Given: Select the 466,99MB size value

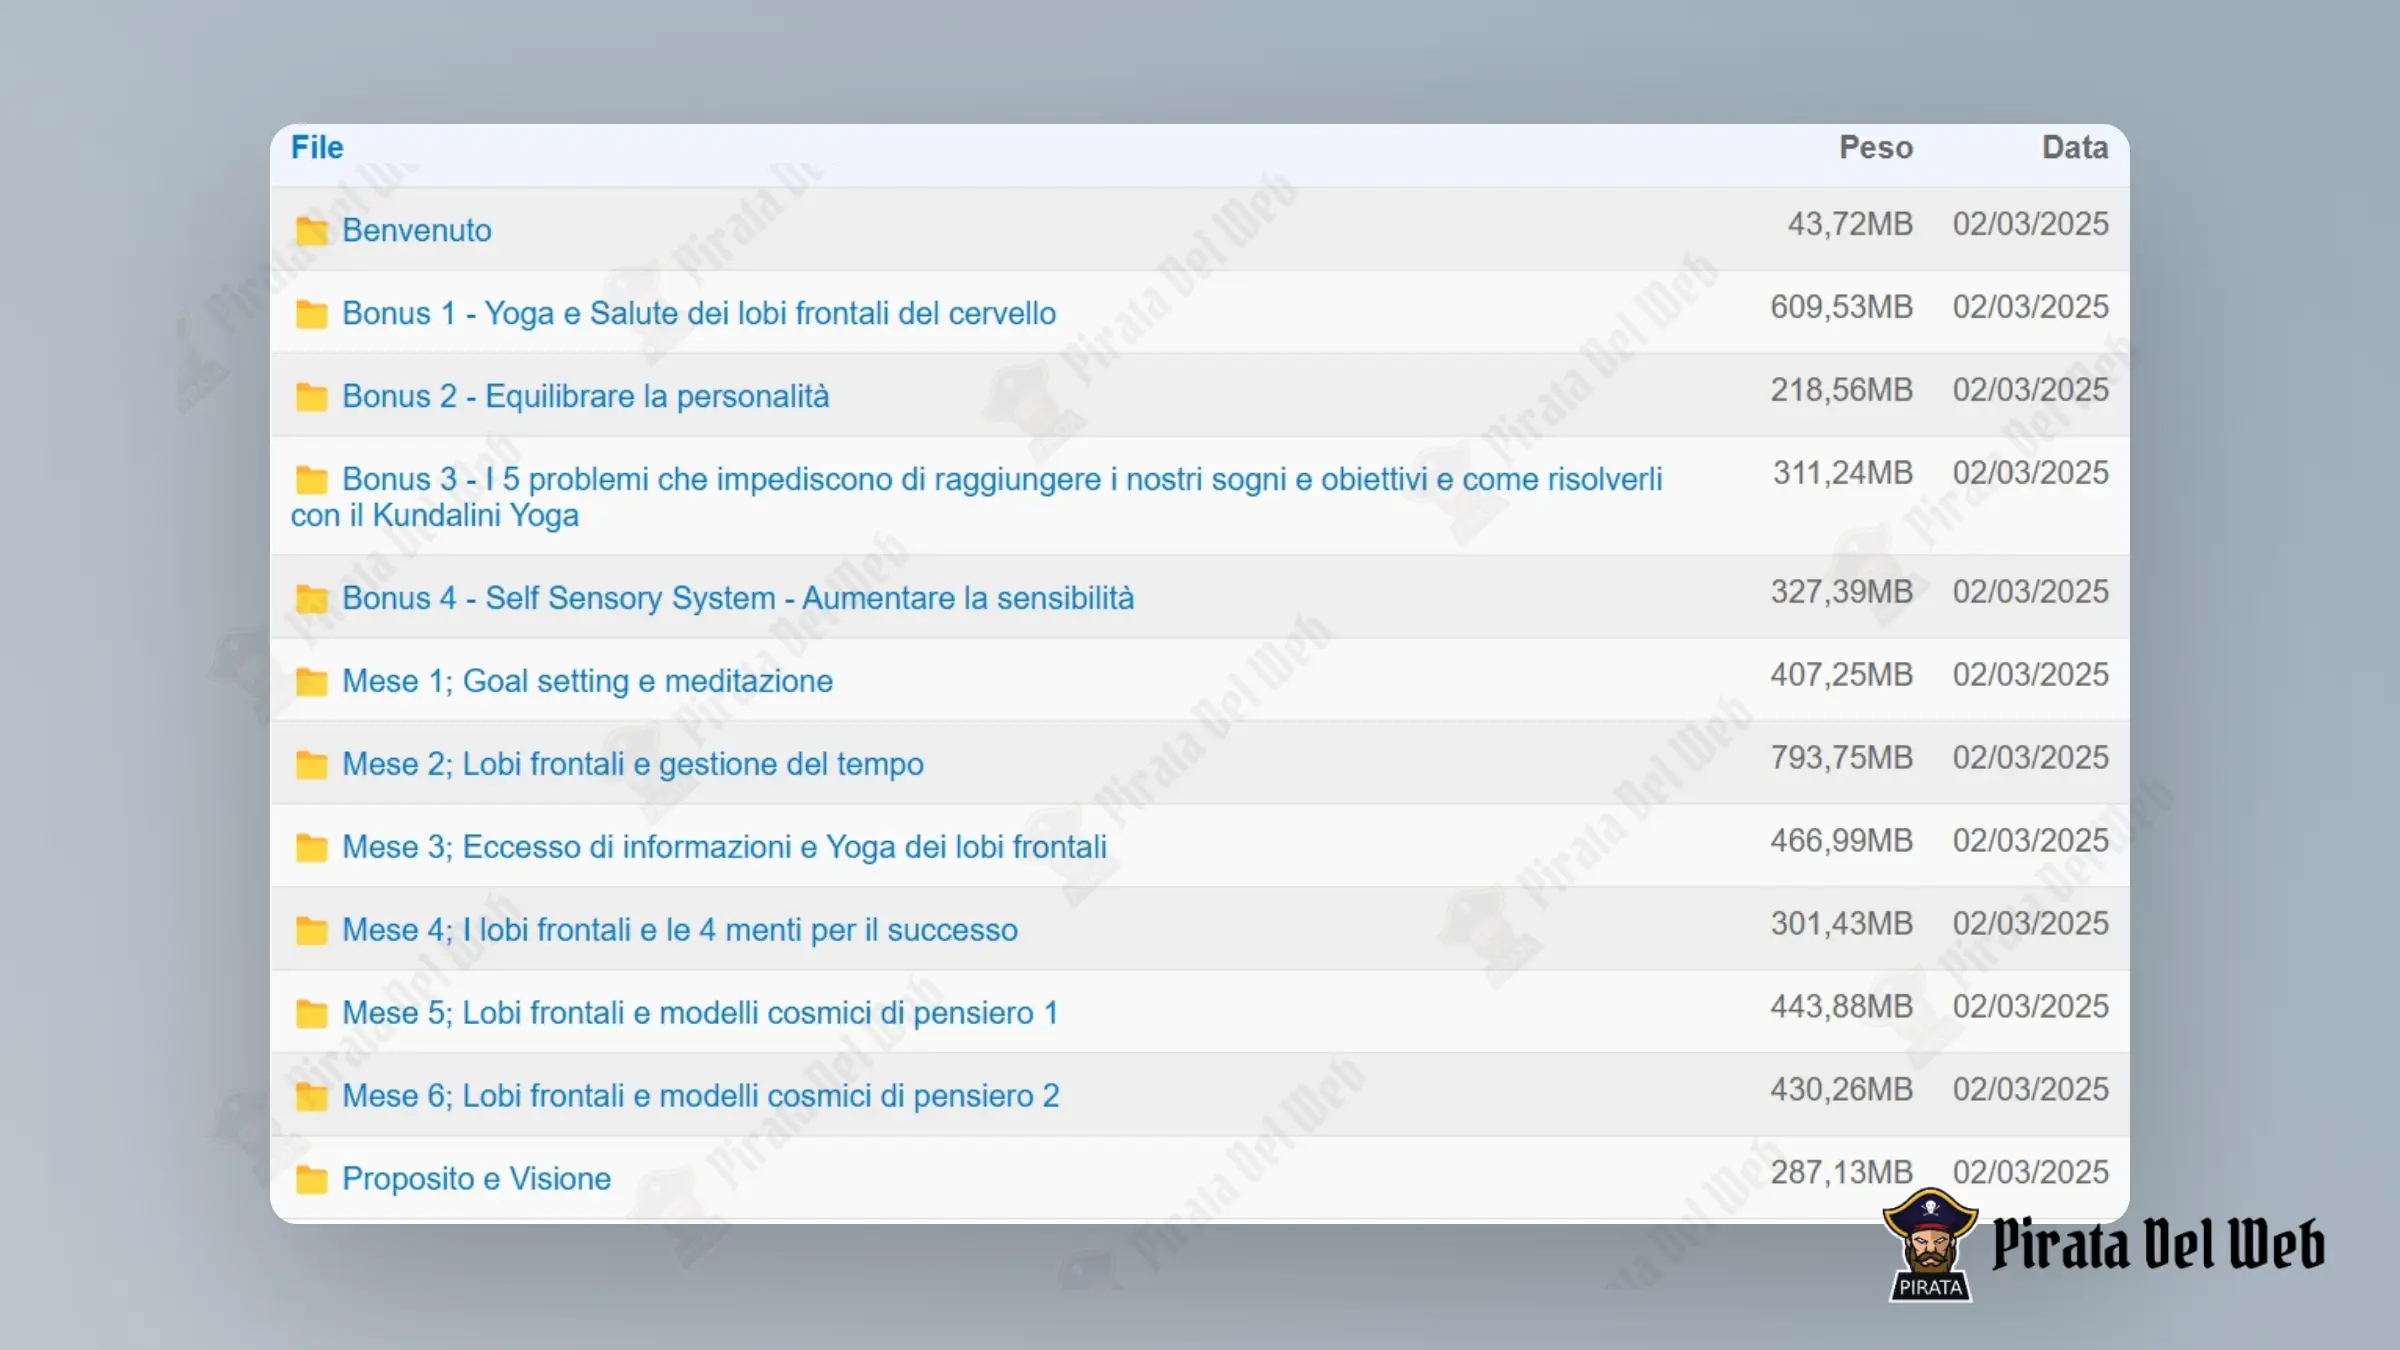Looking at the screenshot, I should pos(1842,841).
